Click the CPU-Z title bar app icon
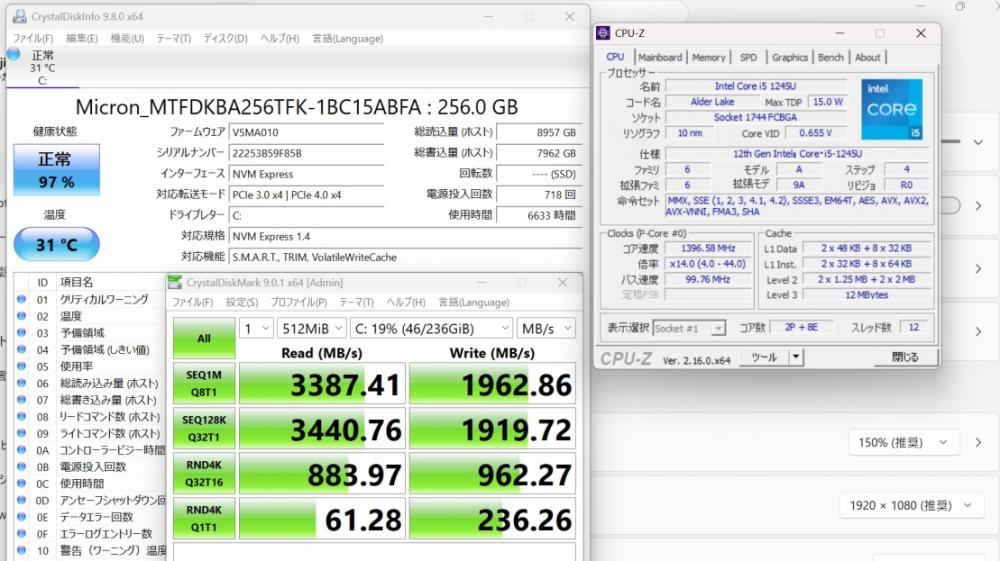The width and height of the screenshot is (1000, 561). click(x=603, y=33)
